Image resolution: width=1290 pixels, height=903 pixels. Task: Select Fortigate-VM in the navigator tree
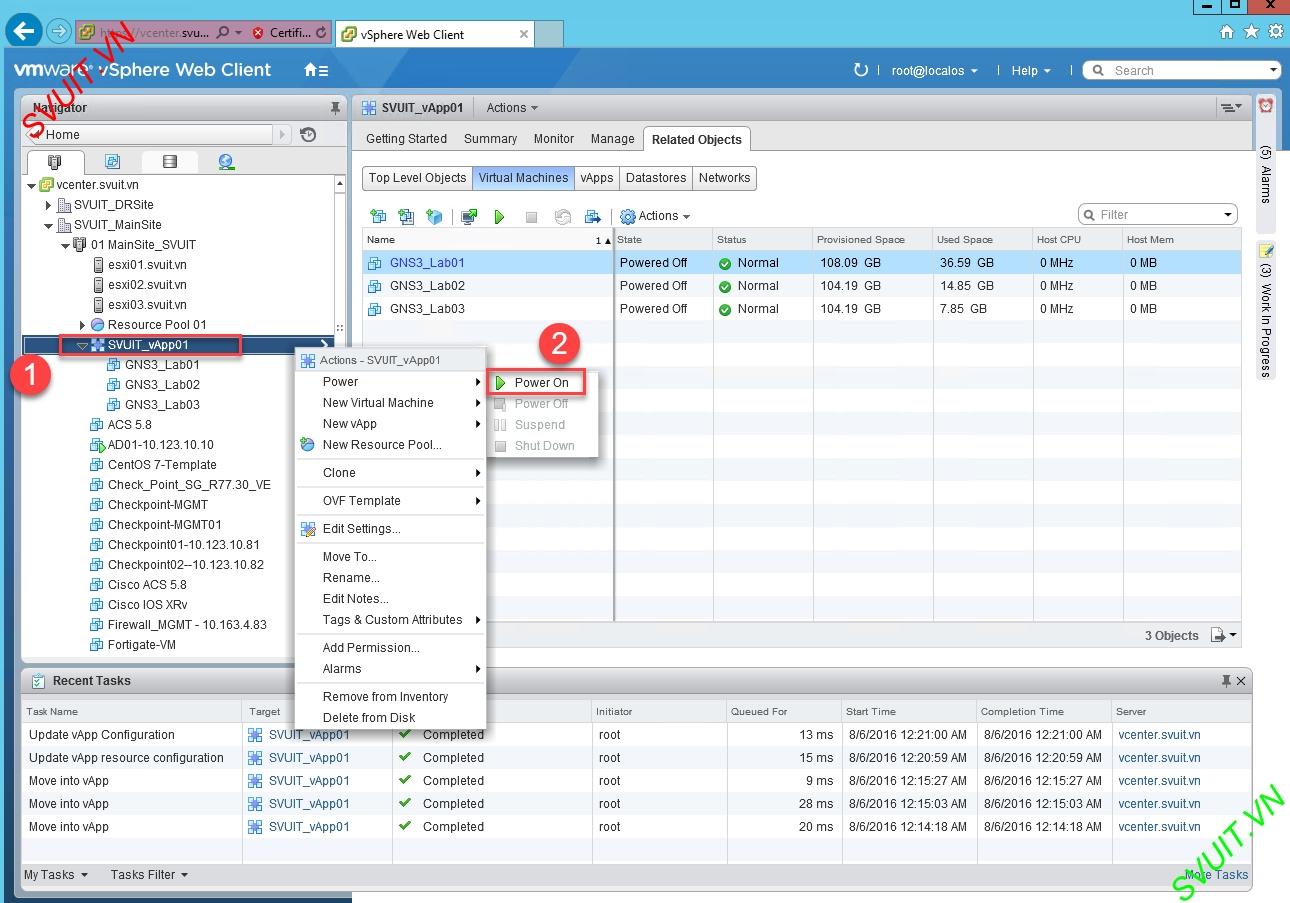coord(141,645)
